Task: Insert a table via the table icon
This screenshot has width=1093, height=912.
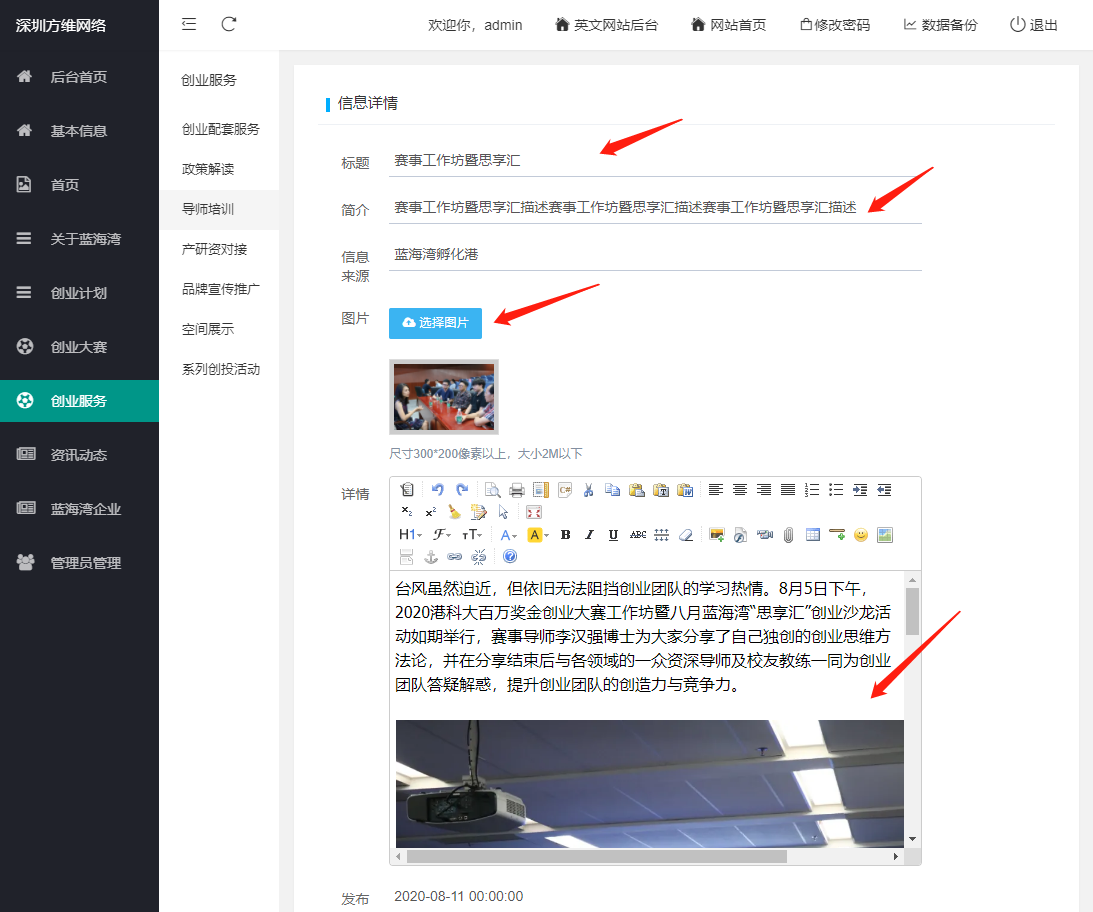Action: tap(813, 535)
